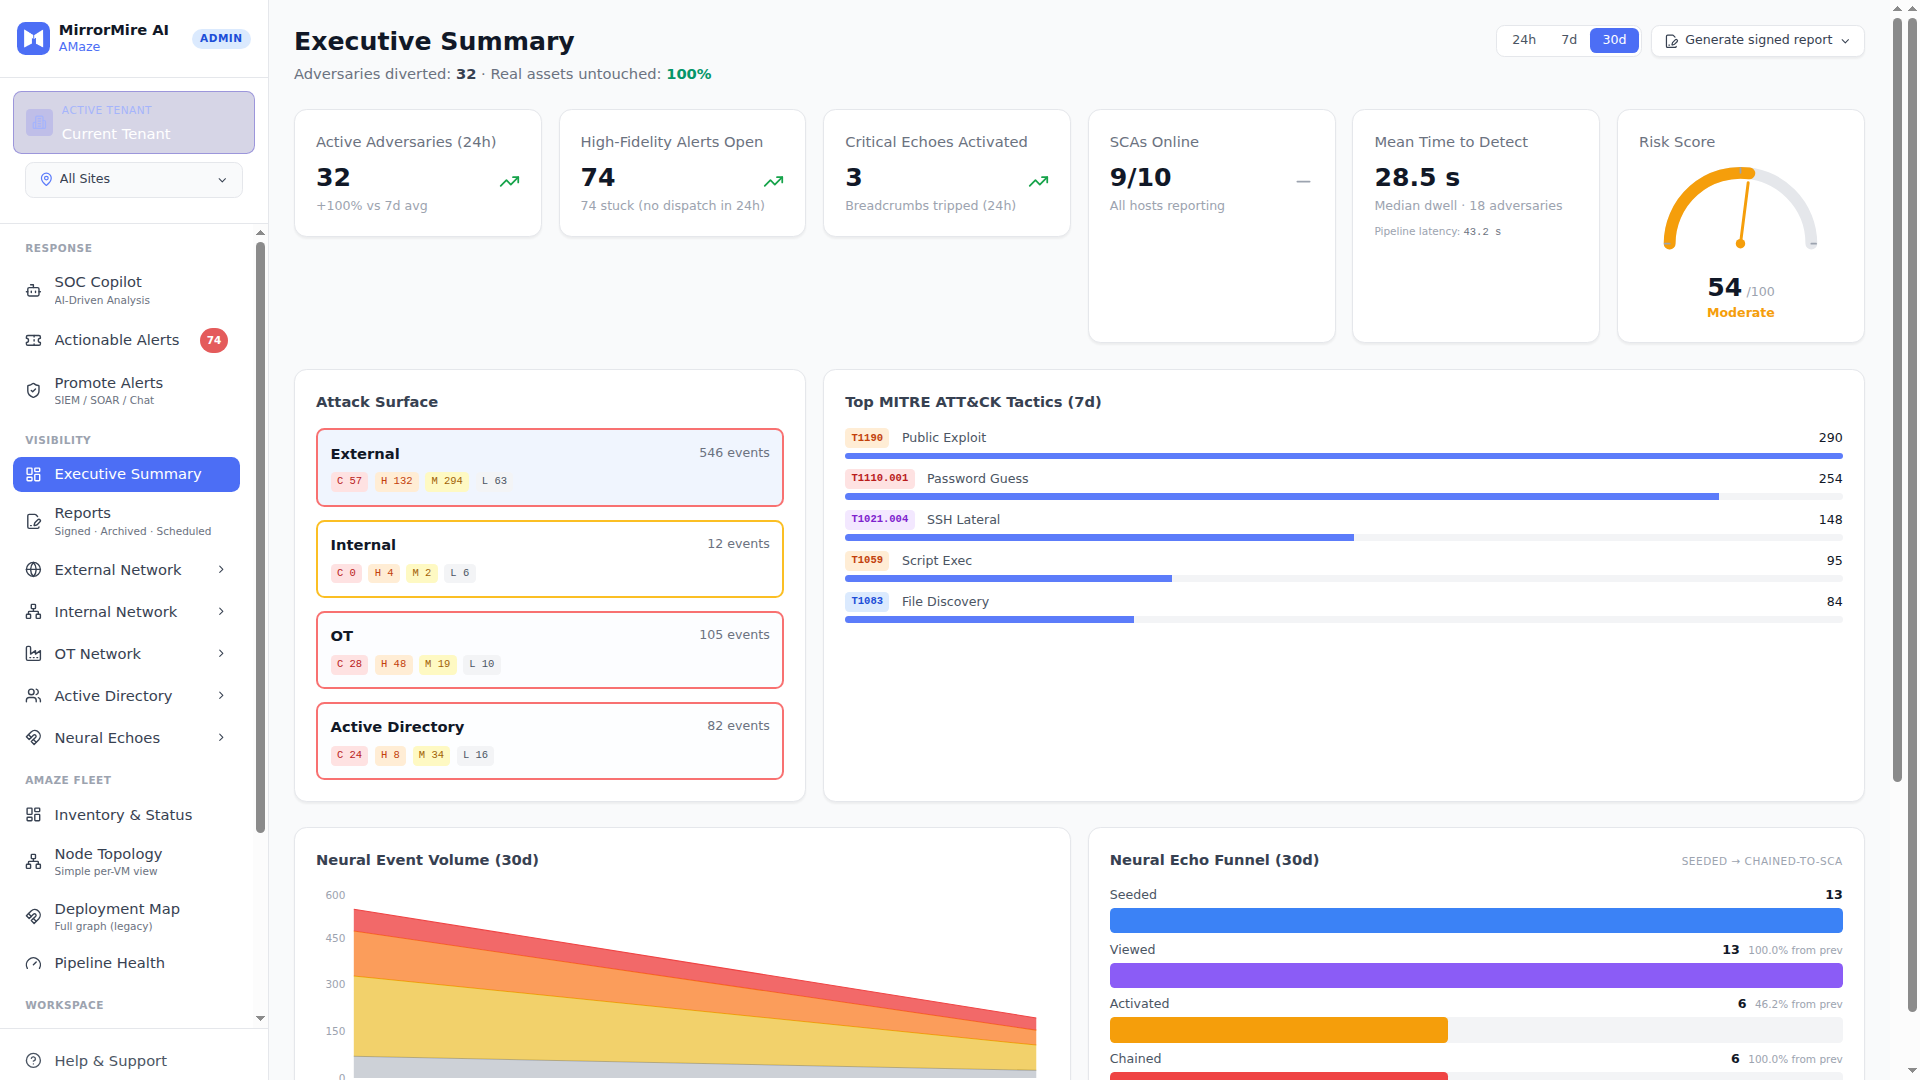Open the Generate signed report dropdown
This screenshot has width=1920, height=1080.
click(x=1757, y=41)
